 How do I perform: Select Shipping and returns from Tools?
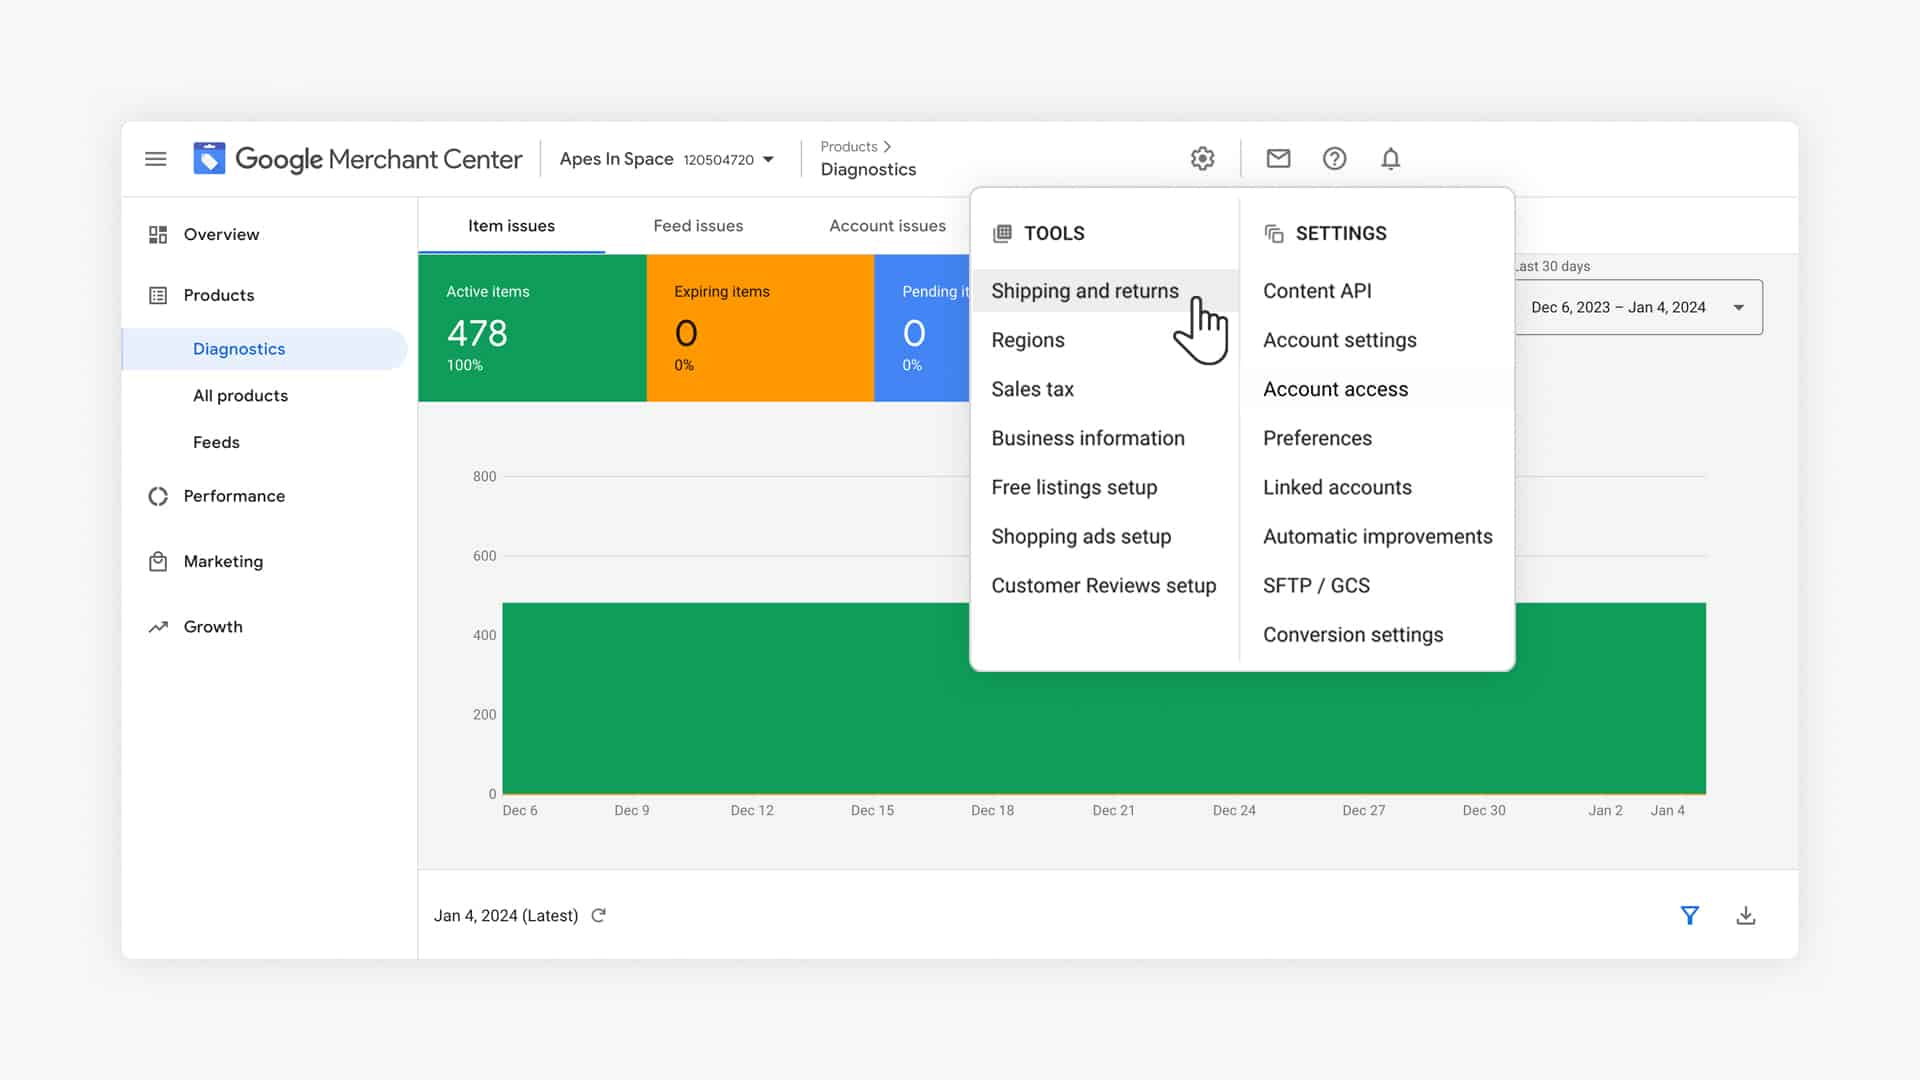pos(1105,291)
